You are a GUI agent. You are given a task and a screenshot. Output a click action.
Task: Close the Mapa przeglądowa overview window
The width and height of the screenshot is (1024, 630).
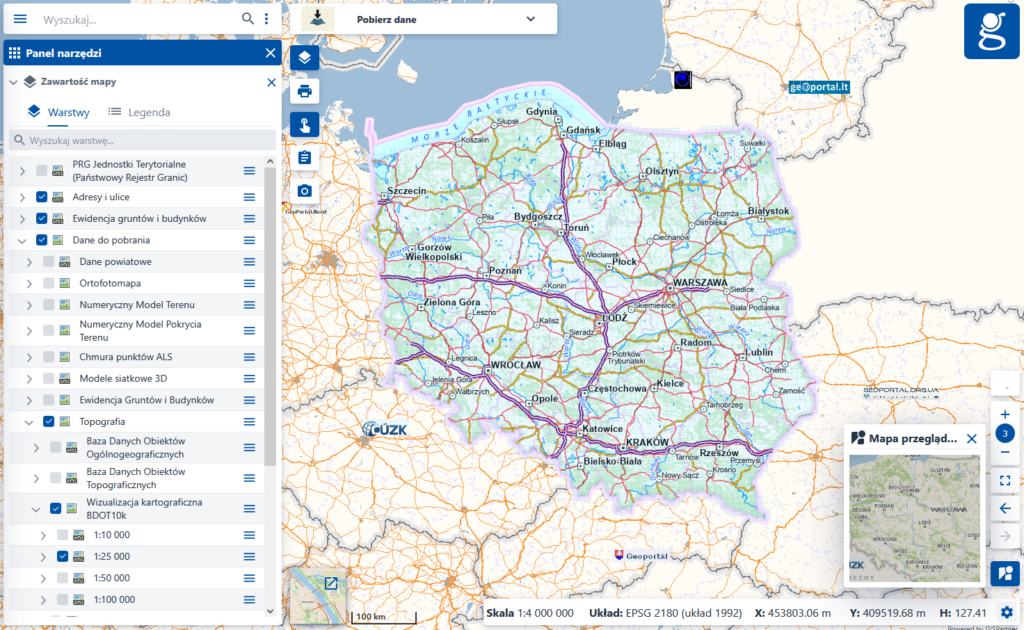[971, 438]
